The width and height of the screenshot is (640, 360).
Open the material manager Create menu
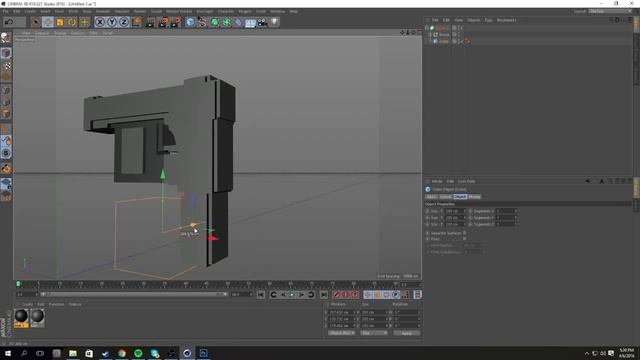click(27, 304)
